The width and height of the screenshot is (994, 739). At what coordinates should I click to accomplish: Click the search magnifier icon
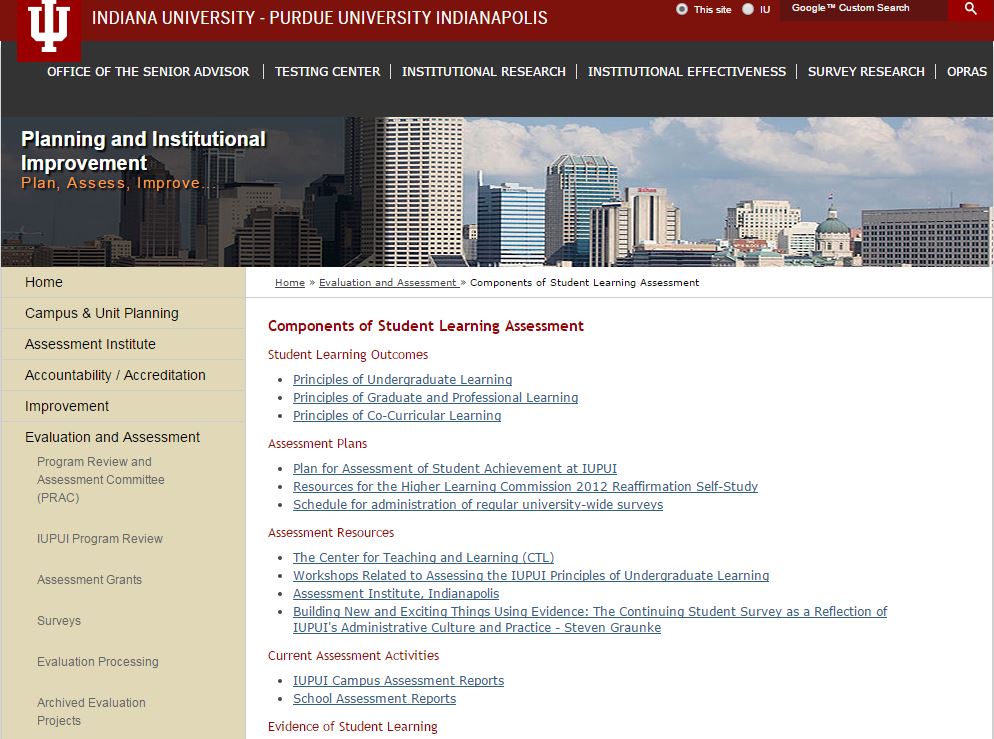pos(971,9)
